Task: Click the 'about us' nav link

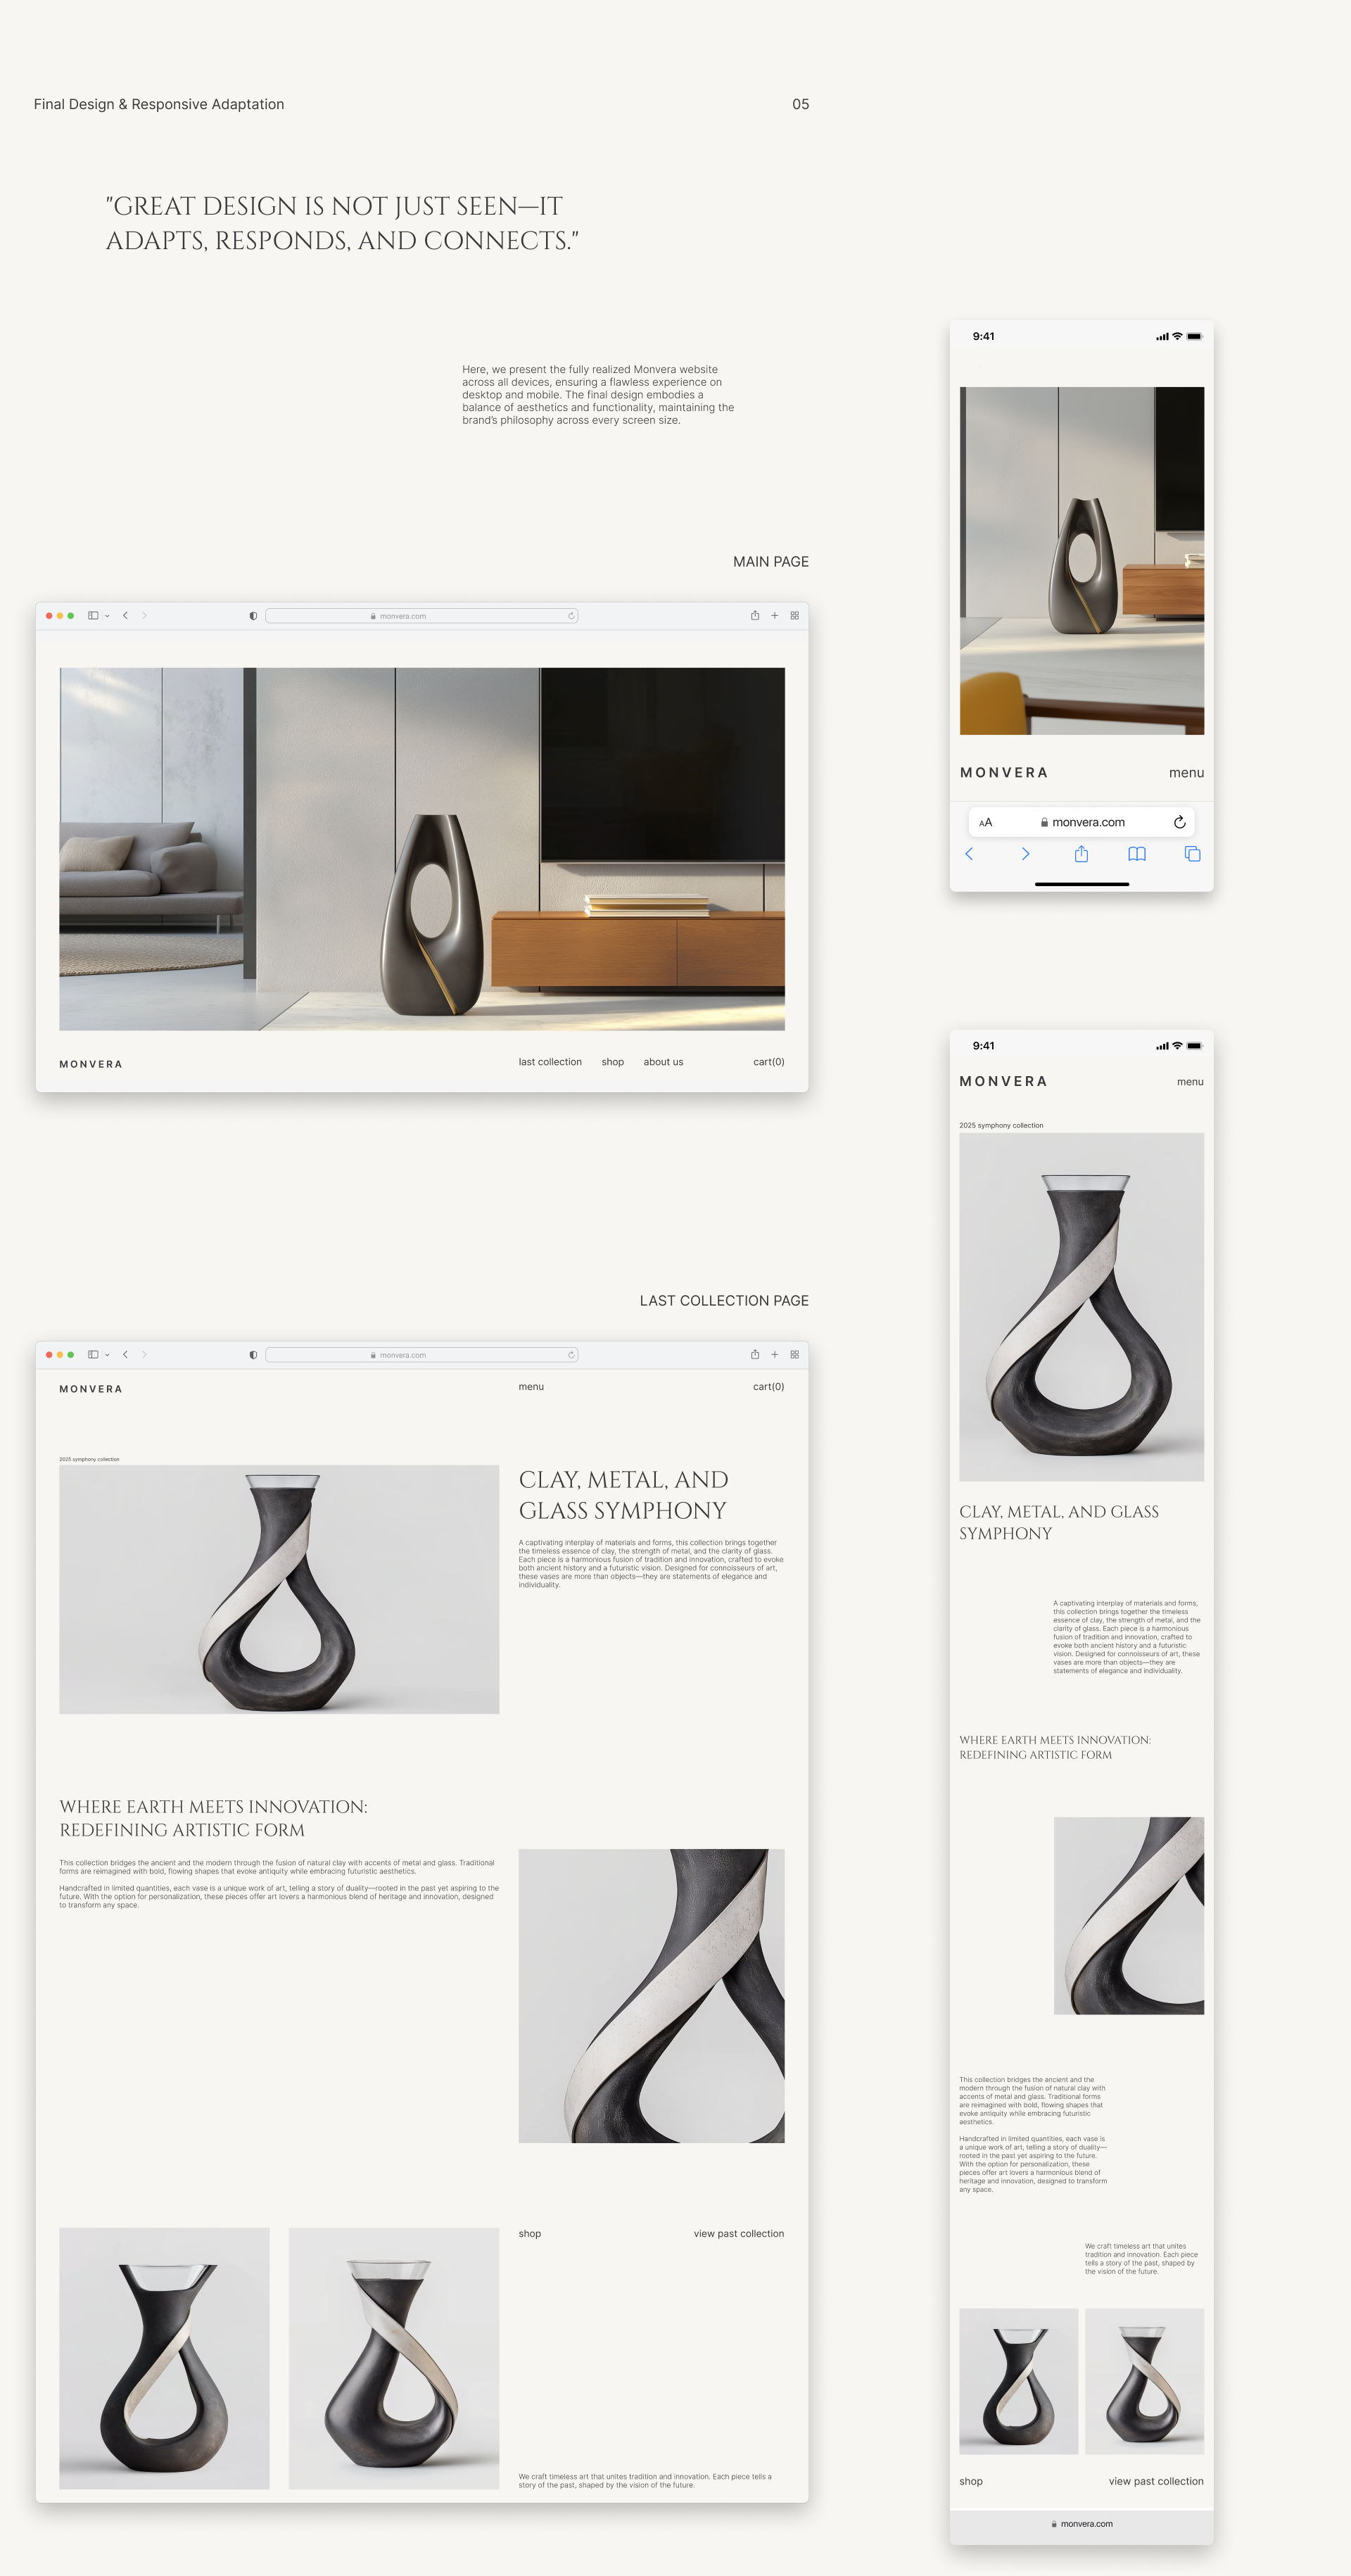Action: click(663, 1062)
